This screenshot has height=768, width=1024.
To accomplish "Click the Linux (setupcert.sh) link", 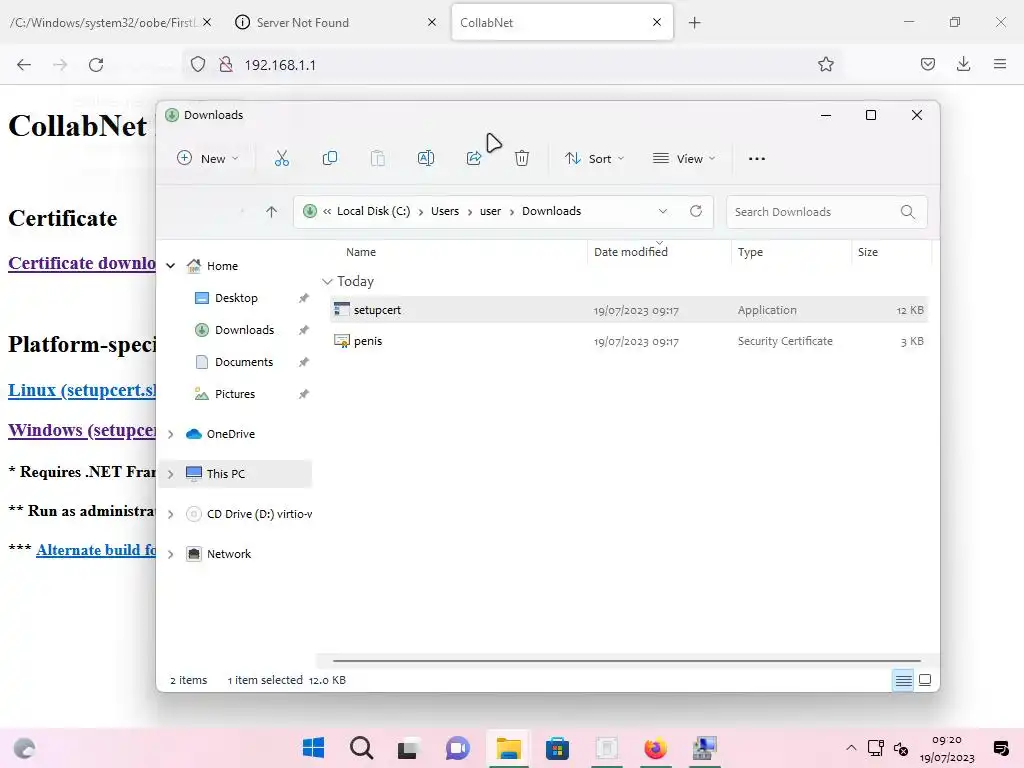I will tap(82, 390).
